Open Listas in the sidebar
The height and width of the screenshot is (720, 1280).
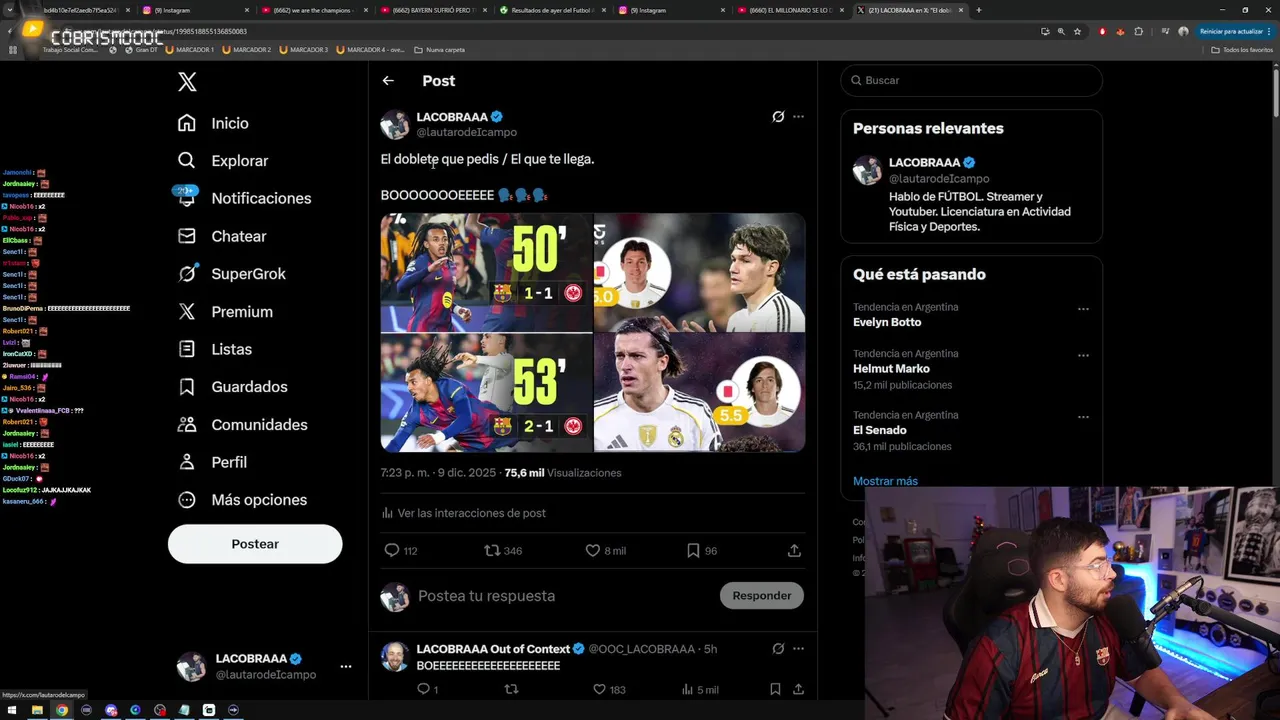(214, 349)
